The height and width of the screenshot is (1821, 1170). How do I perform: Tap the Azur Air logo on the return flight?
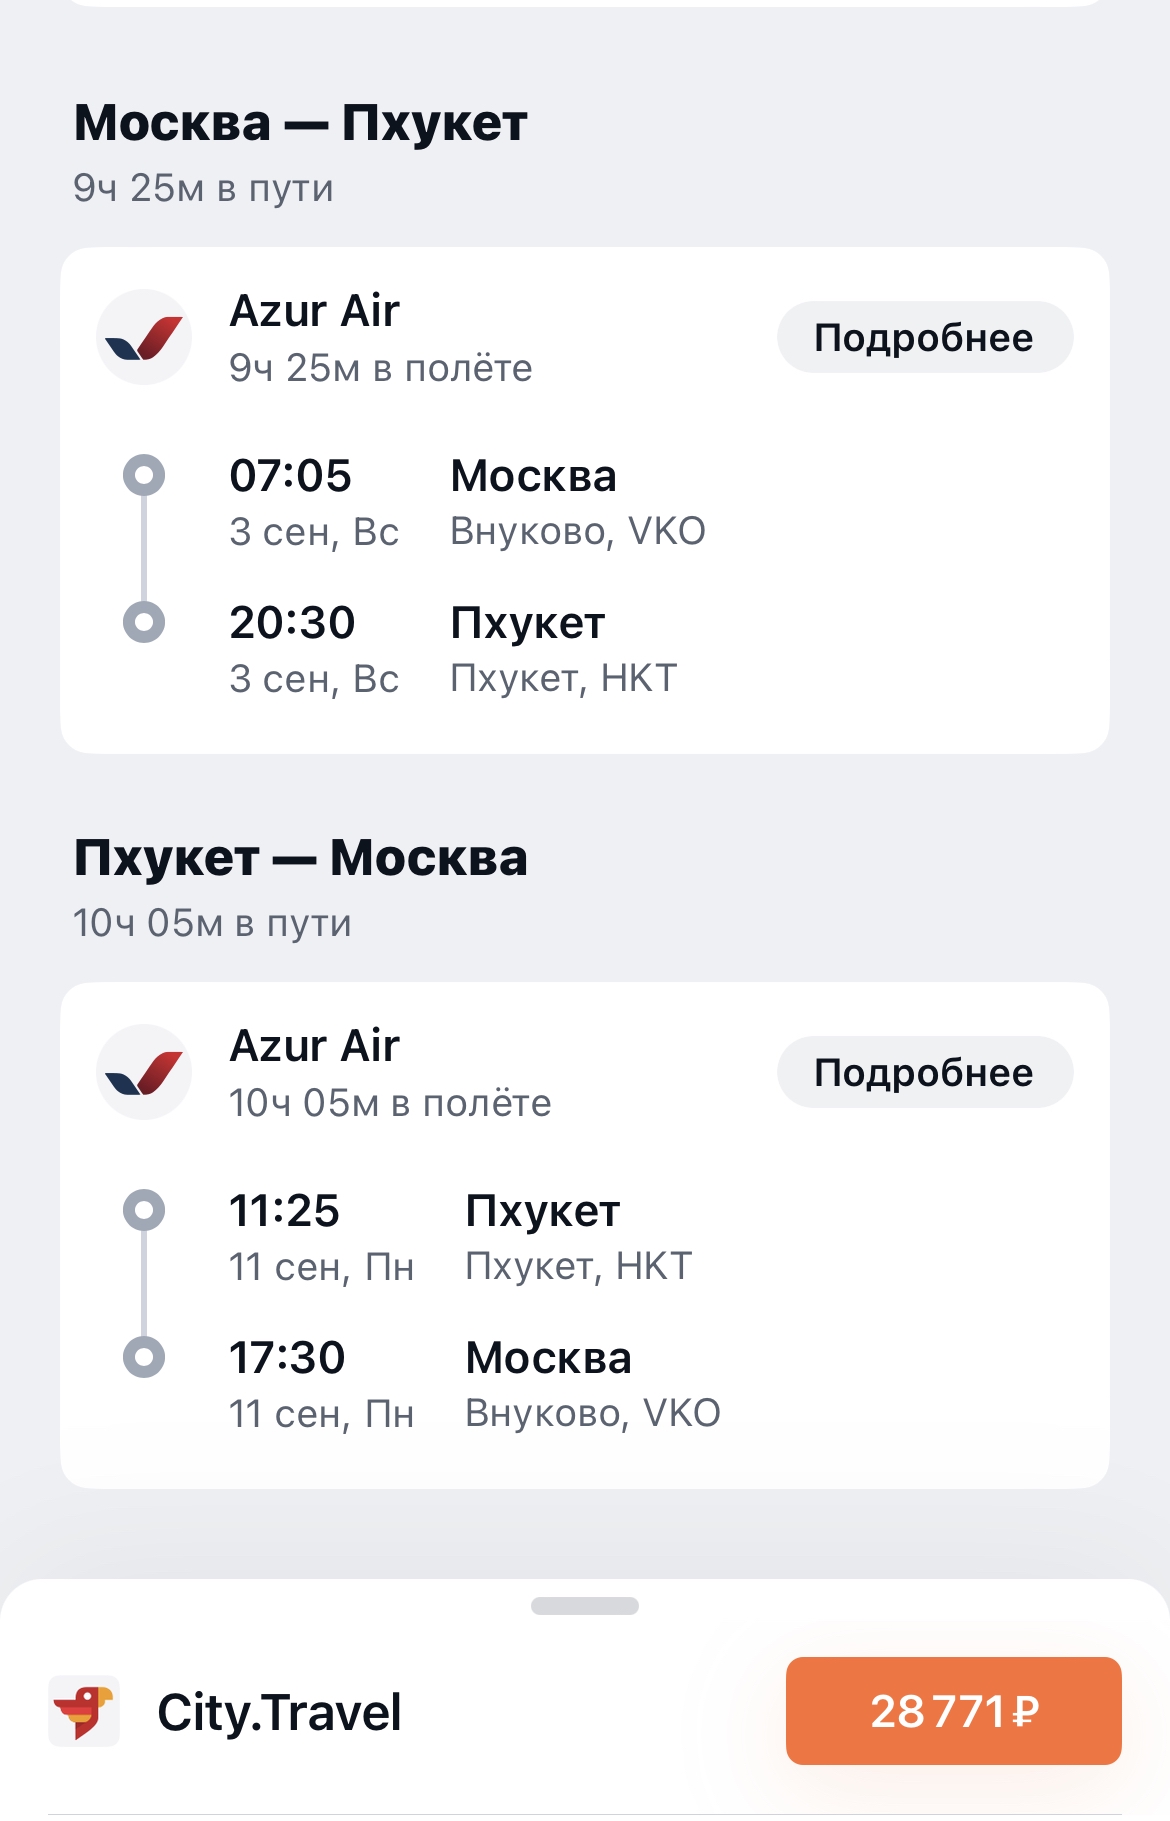coord(144,1072)
